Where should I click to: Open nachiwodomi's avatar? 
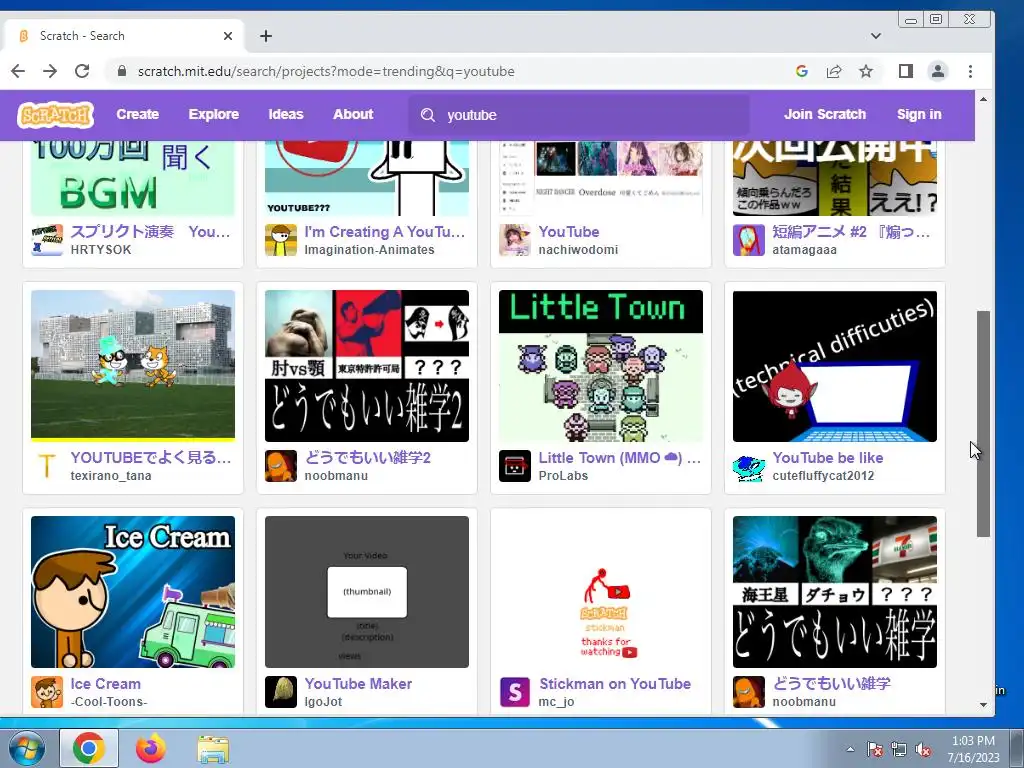click(515, 240)
